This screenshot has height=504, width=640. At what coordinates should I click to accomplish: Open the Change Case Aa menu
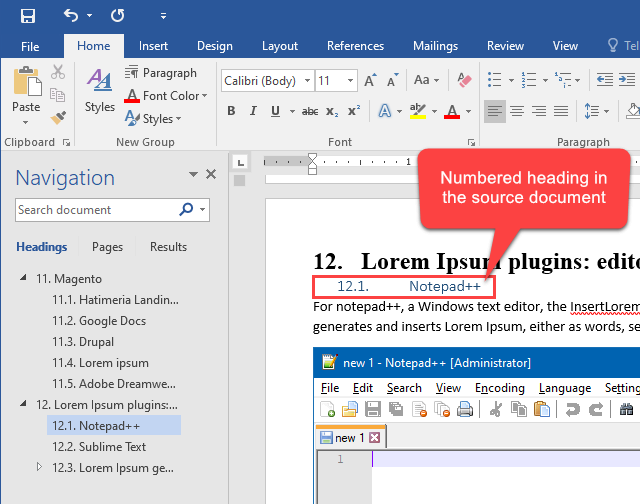point(426,80)
